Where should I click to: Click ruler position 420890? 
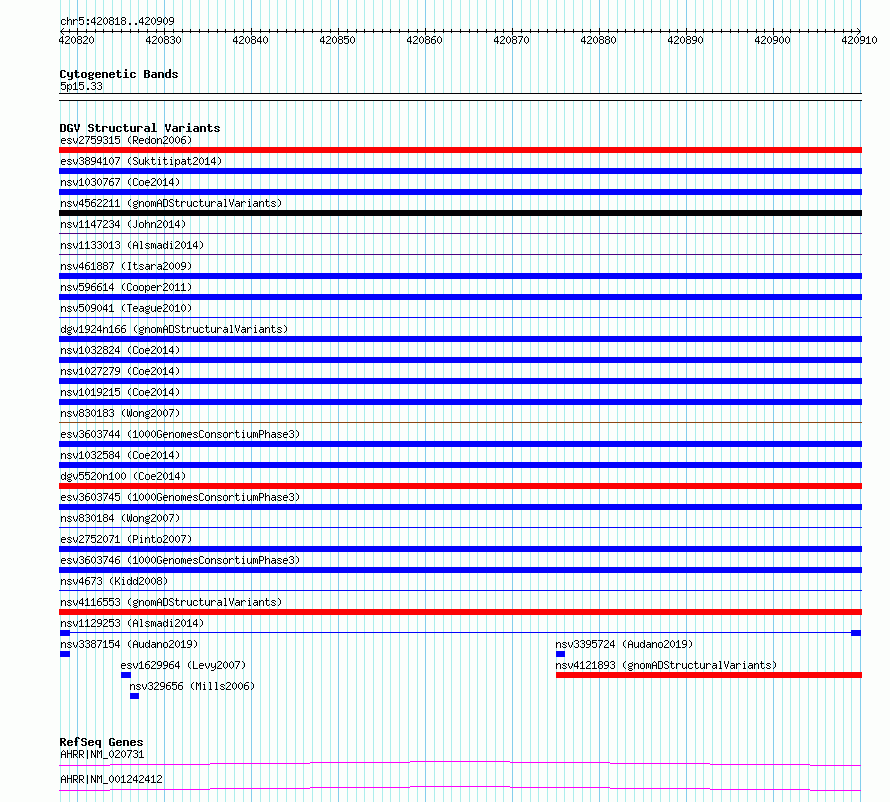685,40
